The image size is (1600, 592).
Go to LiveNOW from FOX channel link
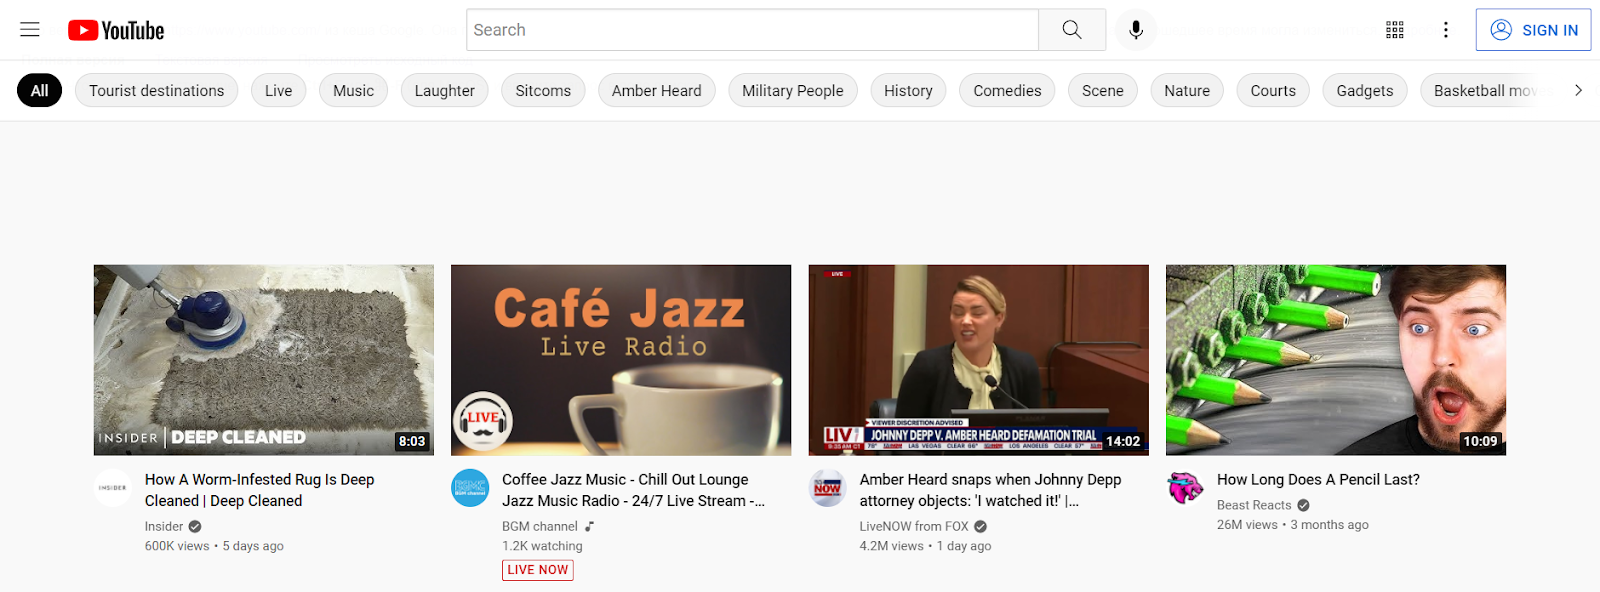pos(914,526)
